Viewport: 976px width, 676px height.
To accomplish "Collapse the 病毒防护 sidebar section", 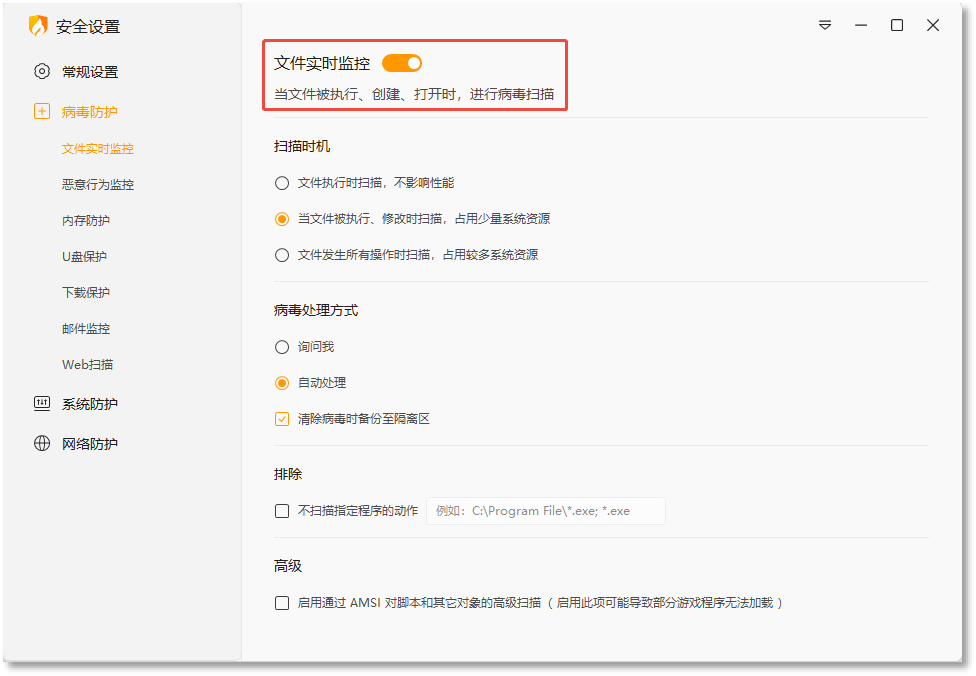I will [90, 111].
